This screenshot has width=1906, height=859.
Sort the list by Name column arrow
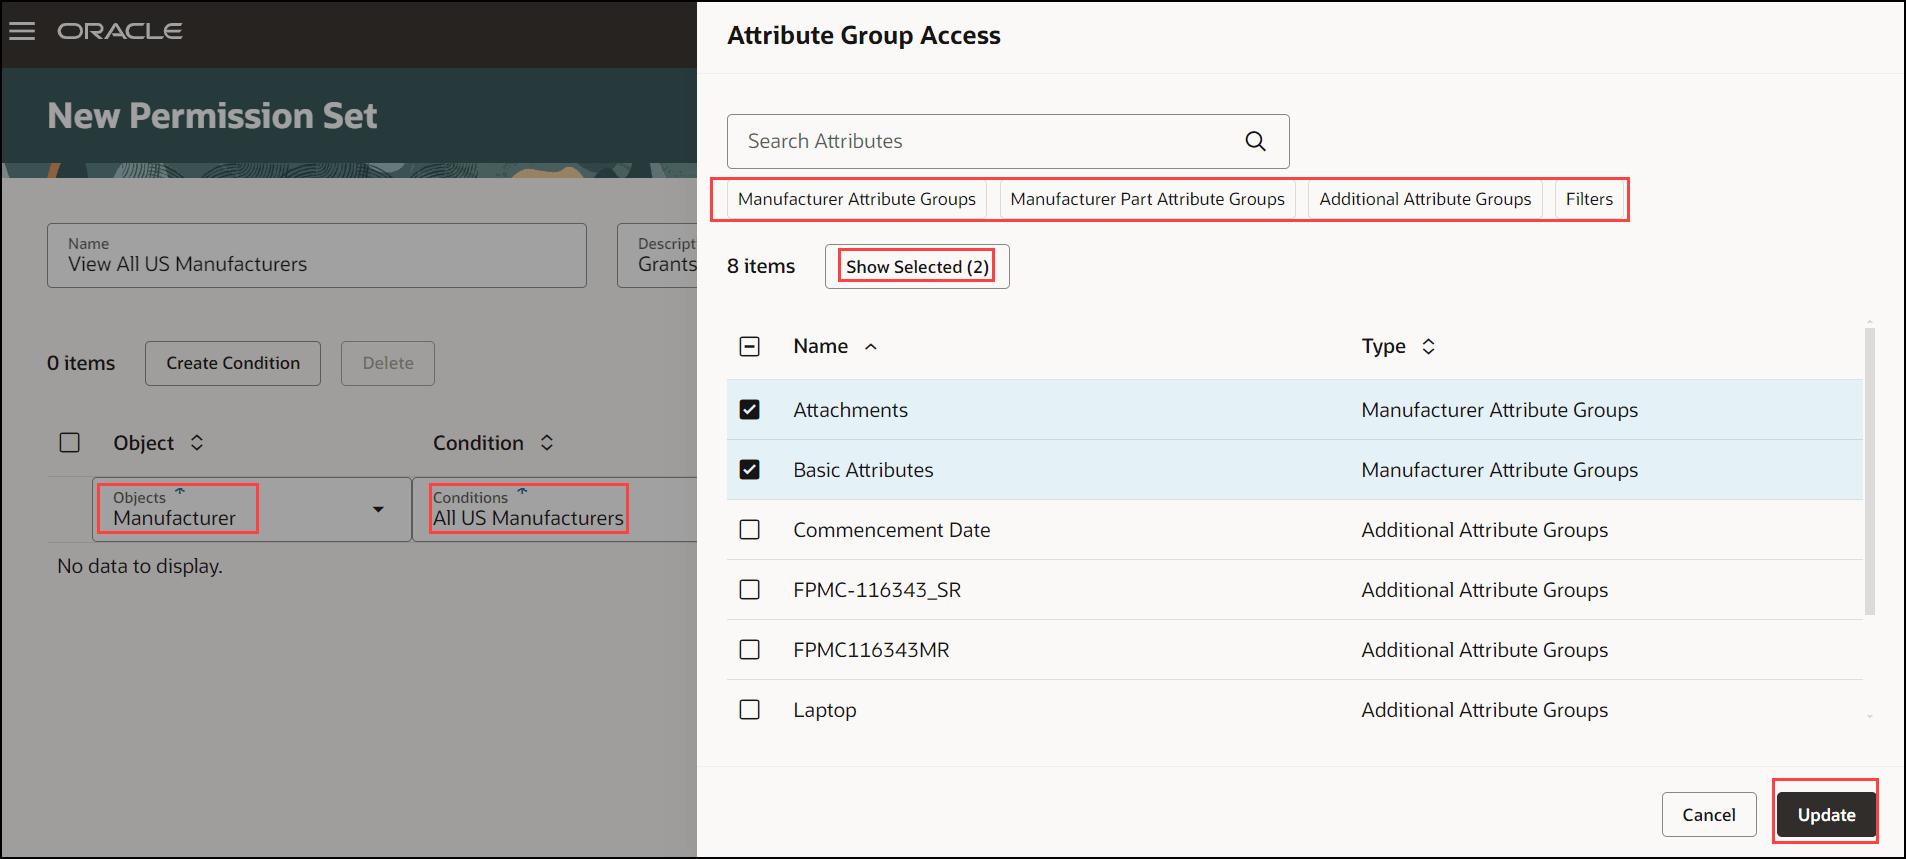[x=871, y=347]
